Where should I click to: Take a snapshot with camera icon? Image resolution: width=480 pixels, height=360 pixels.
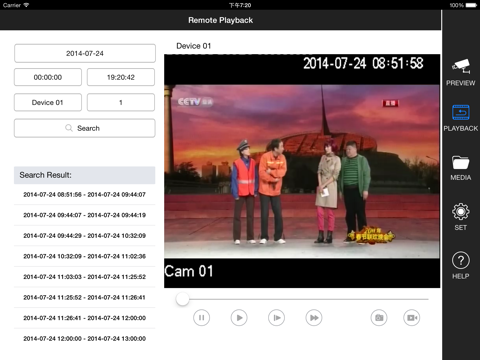click(x=379, y=318)
